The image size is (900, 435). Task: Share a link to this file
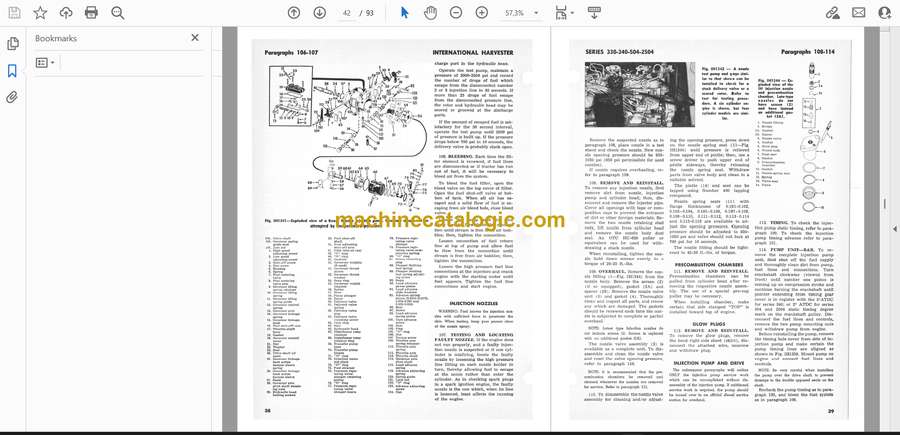[x=833, y=13]
